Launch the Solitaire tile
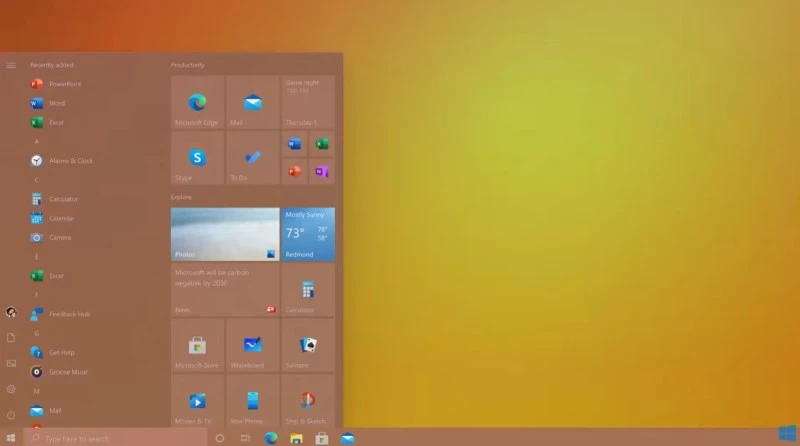Viewport: 800px width, 446px height. [308, 345]
